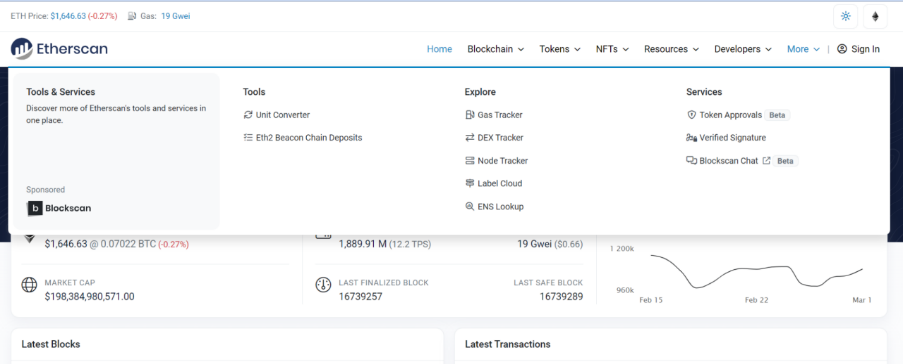Click the Market Cap globe icon
The width and height of the screenshot is (903, 364).
pyautogui.click(x=29, y=285)
